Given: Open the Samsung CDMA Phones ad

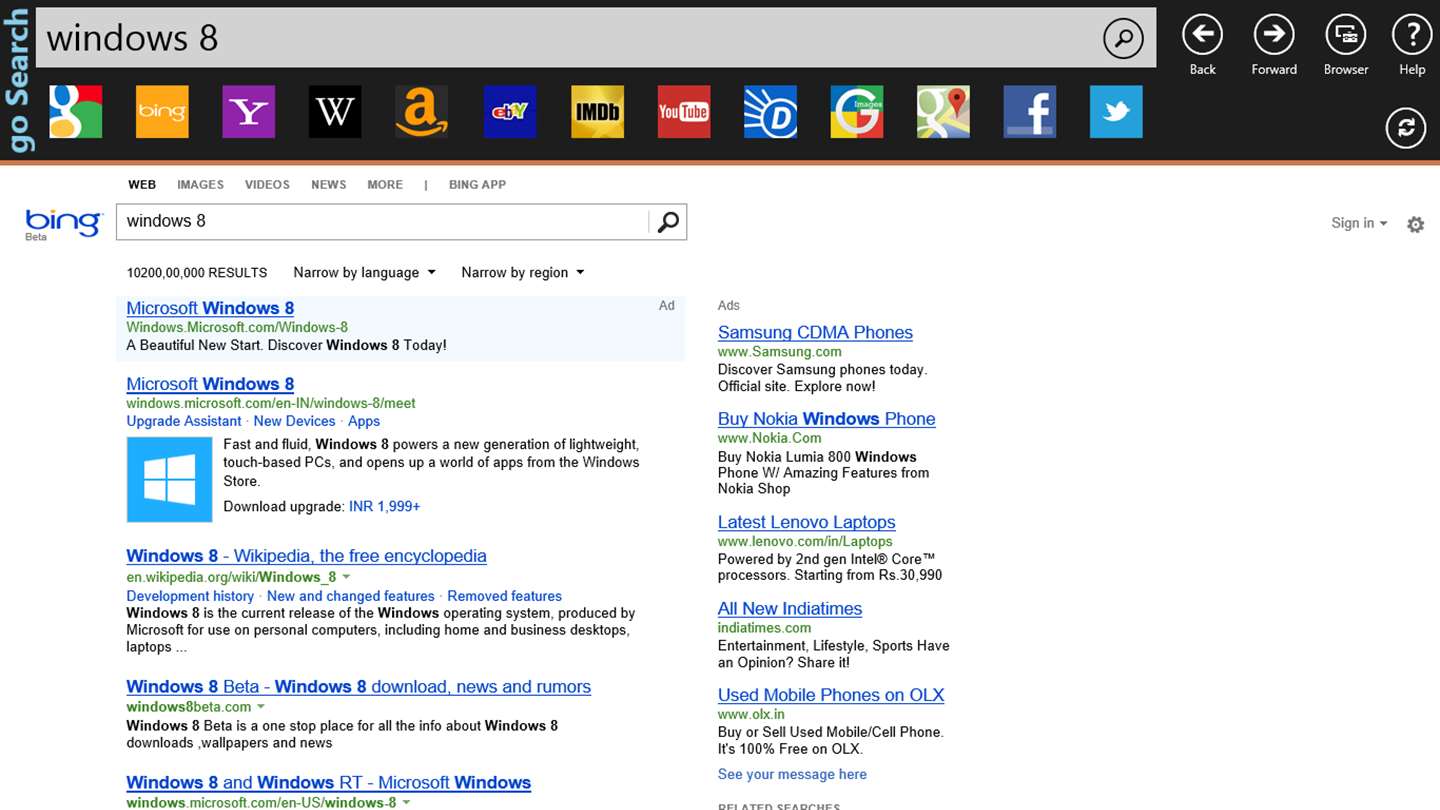Looking at the screenshot, I should [815, 333].
